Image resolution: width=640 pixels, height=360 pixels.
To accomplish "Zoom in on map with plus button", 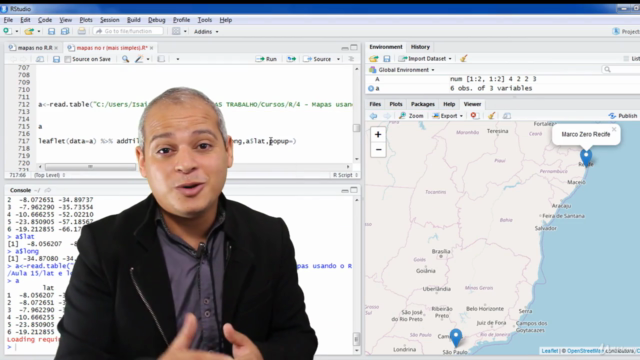I will [x=378, y=134].
